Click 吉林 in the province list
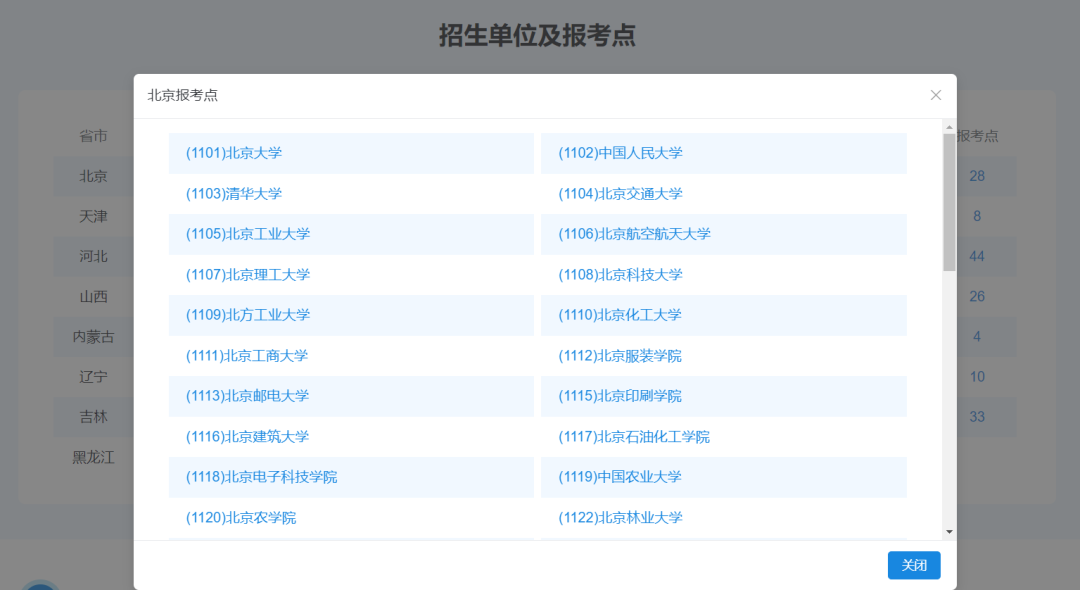 tap(93, 417)
